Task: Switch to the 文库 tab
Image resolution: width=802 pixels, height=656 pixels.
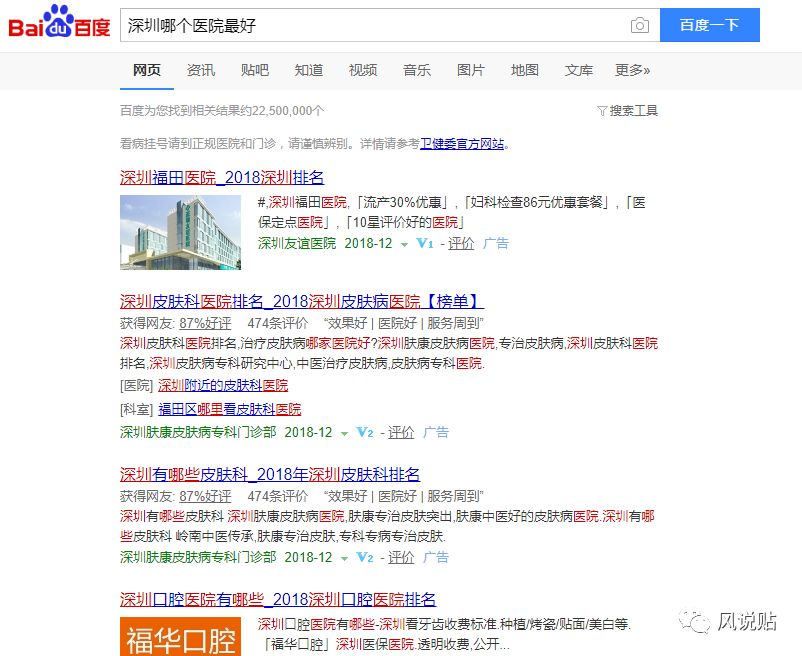Action: tap(578, 70)
